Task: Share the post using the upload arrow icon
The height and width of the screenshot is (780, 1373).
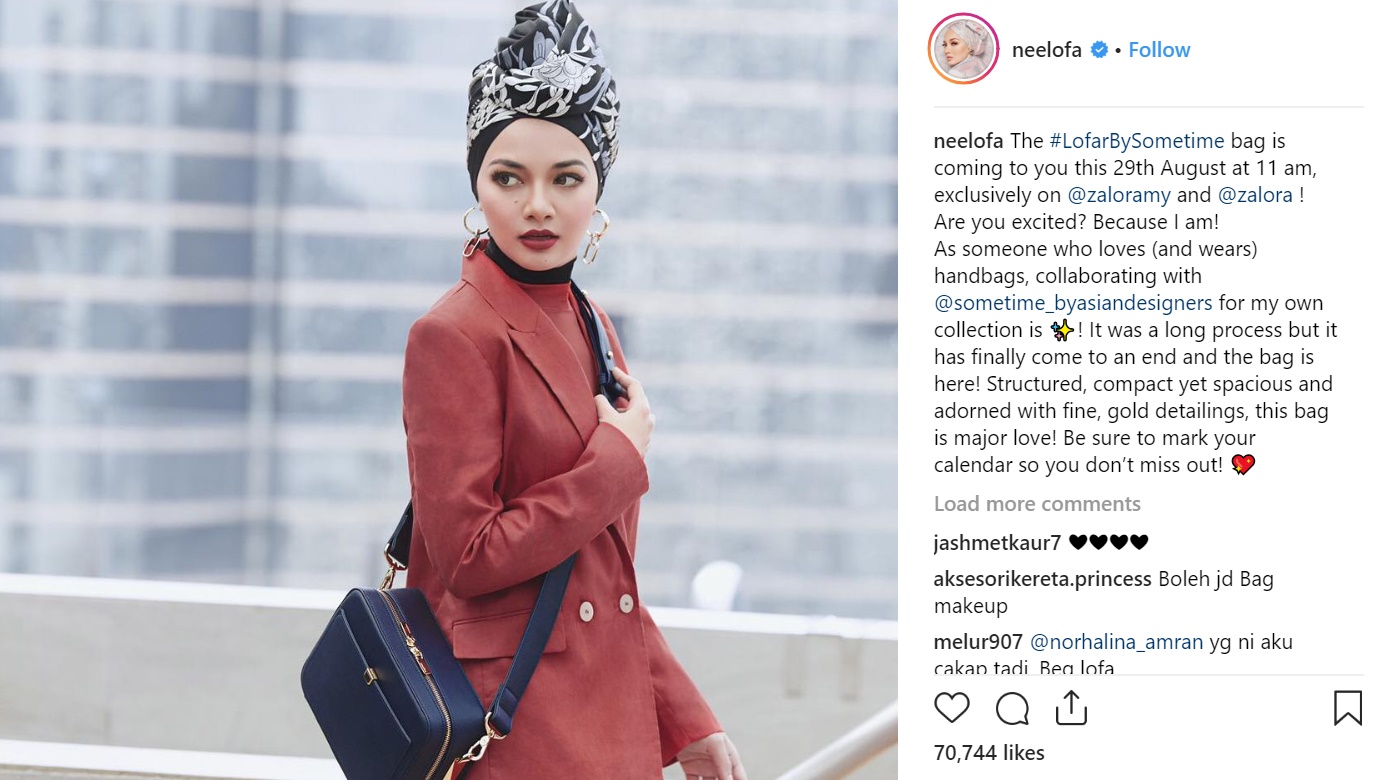Action: pos(1071,707)
